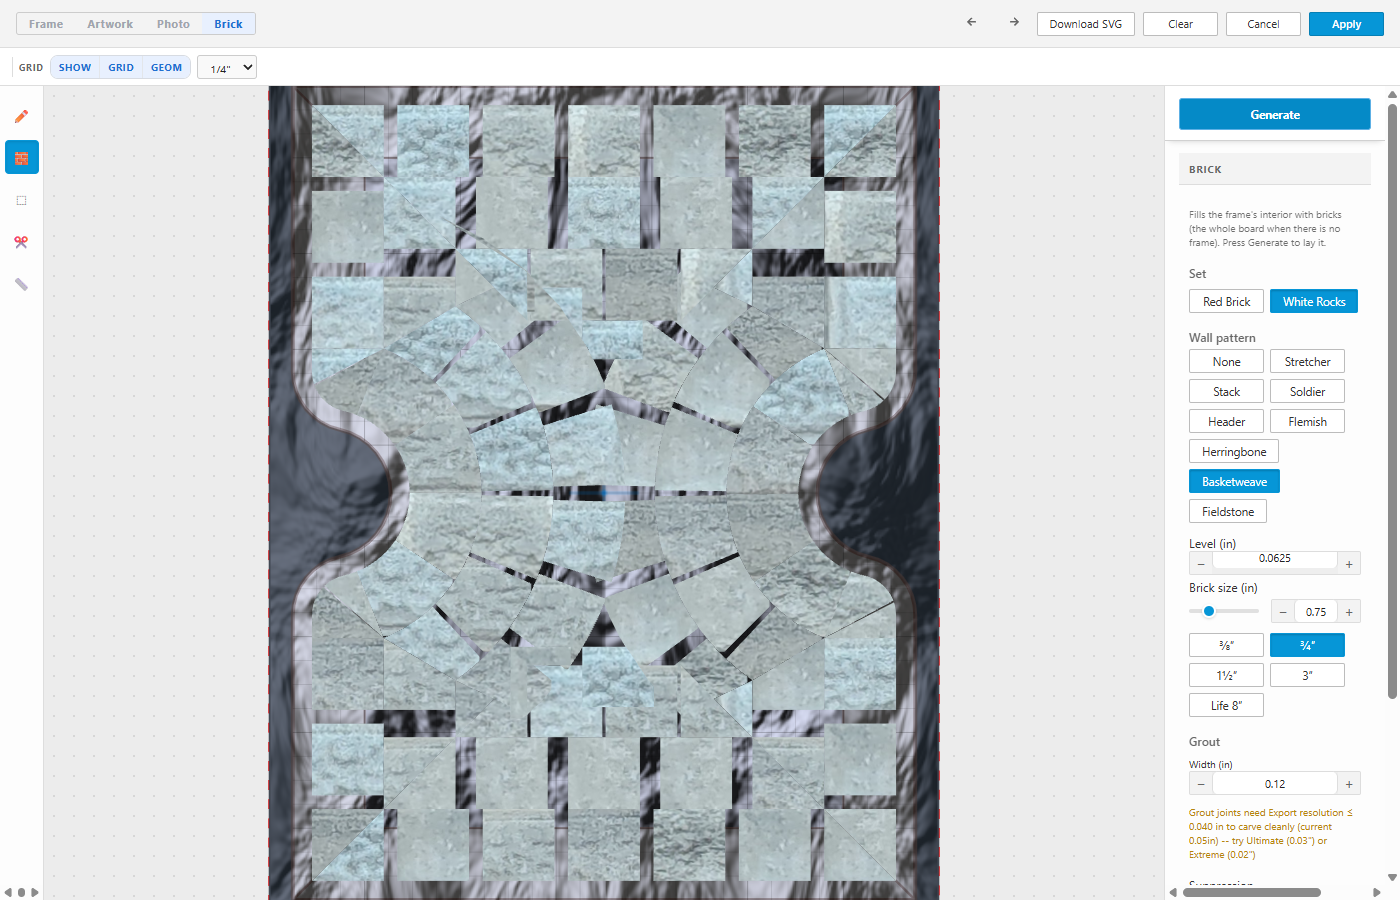The image size is (1400, 900).
Task: Switch to the Brick tab
Action: click(228, 24)
